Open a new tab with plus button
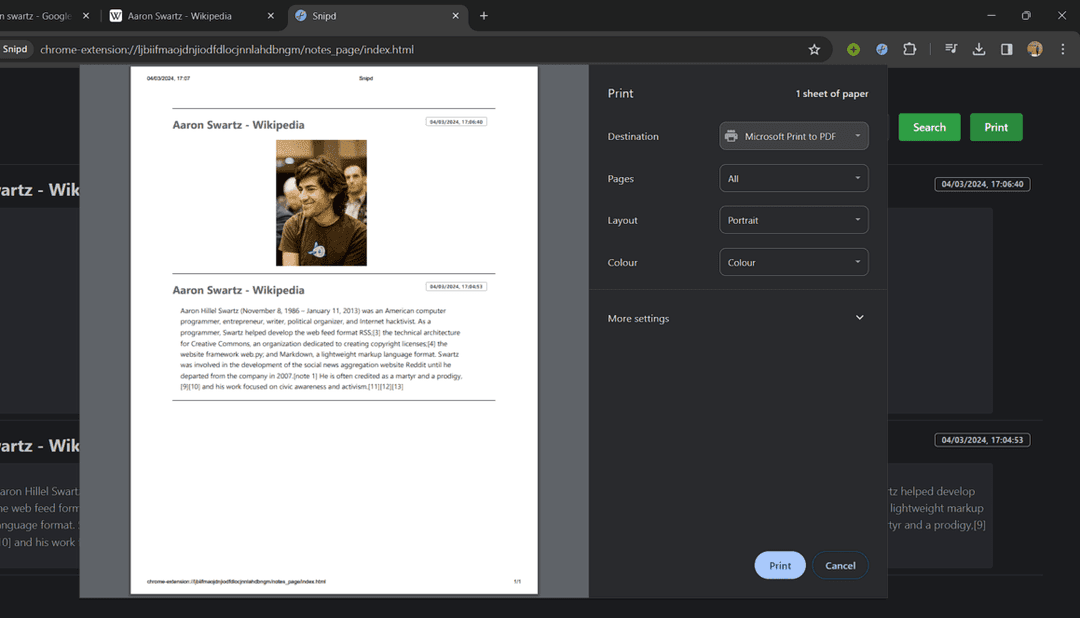This screenshot has width=1080, height=618. click(x=484, y=16)
